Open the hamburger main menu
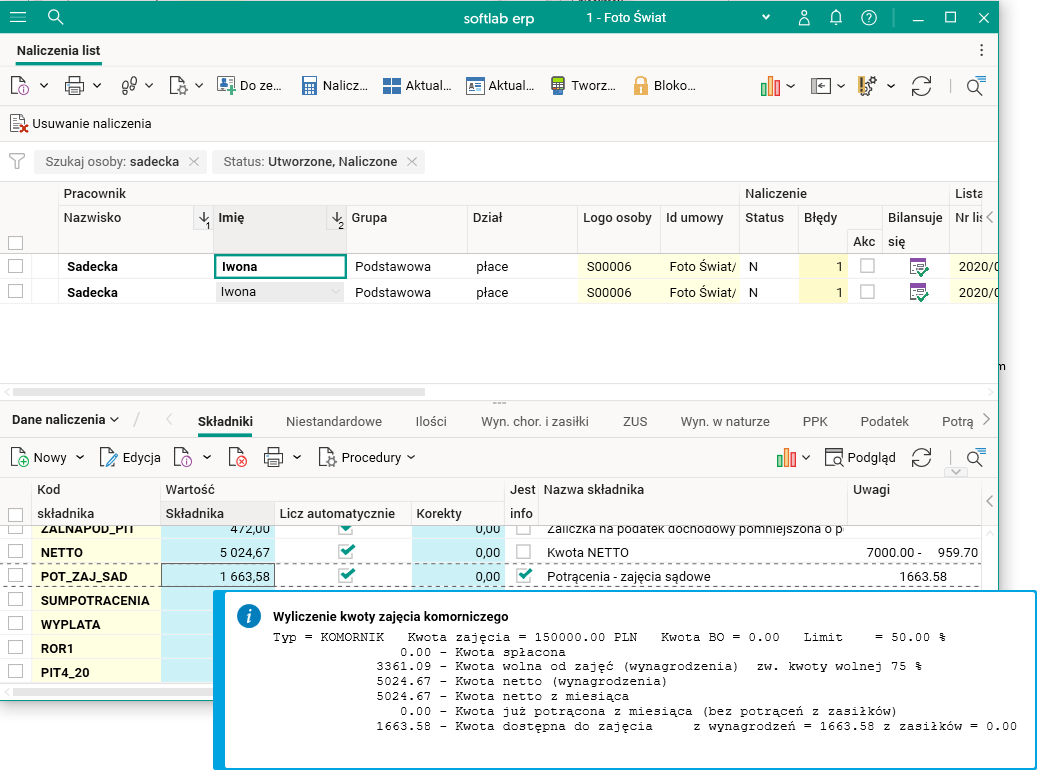Viewport: 1037px width, 770px height. 18,17
